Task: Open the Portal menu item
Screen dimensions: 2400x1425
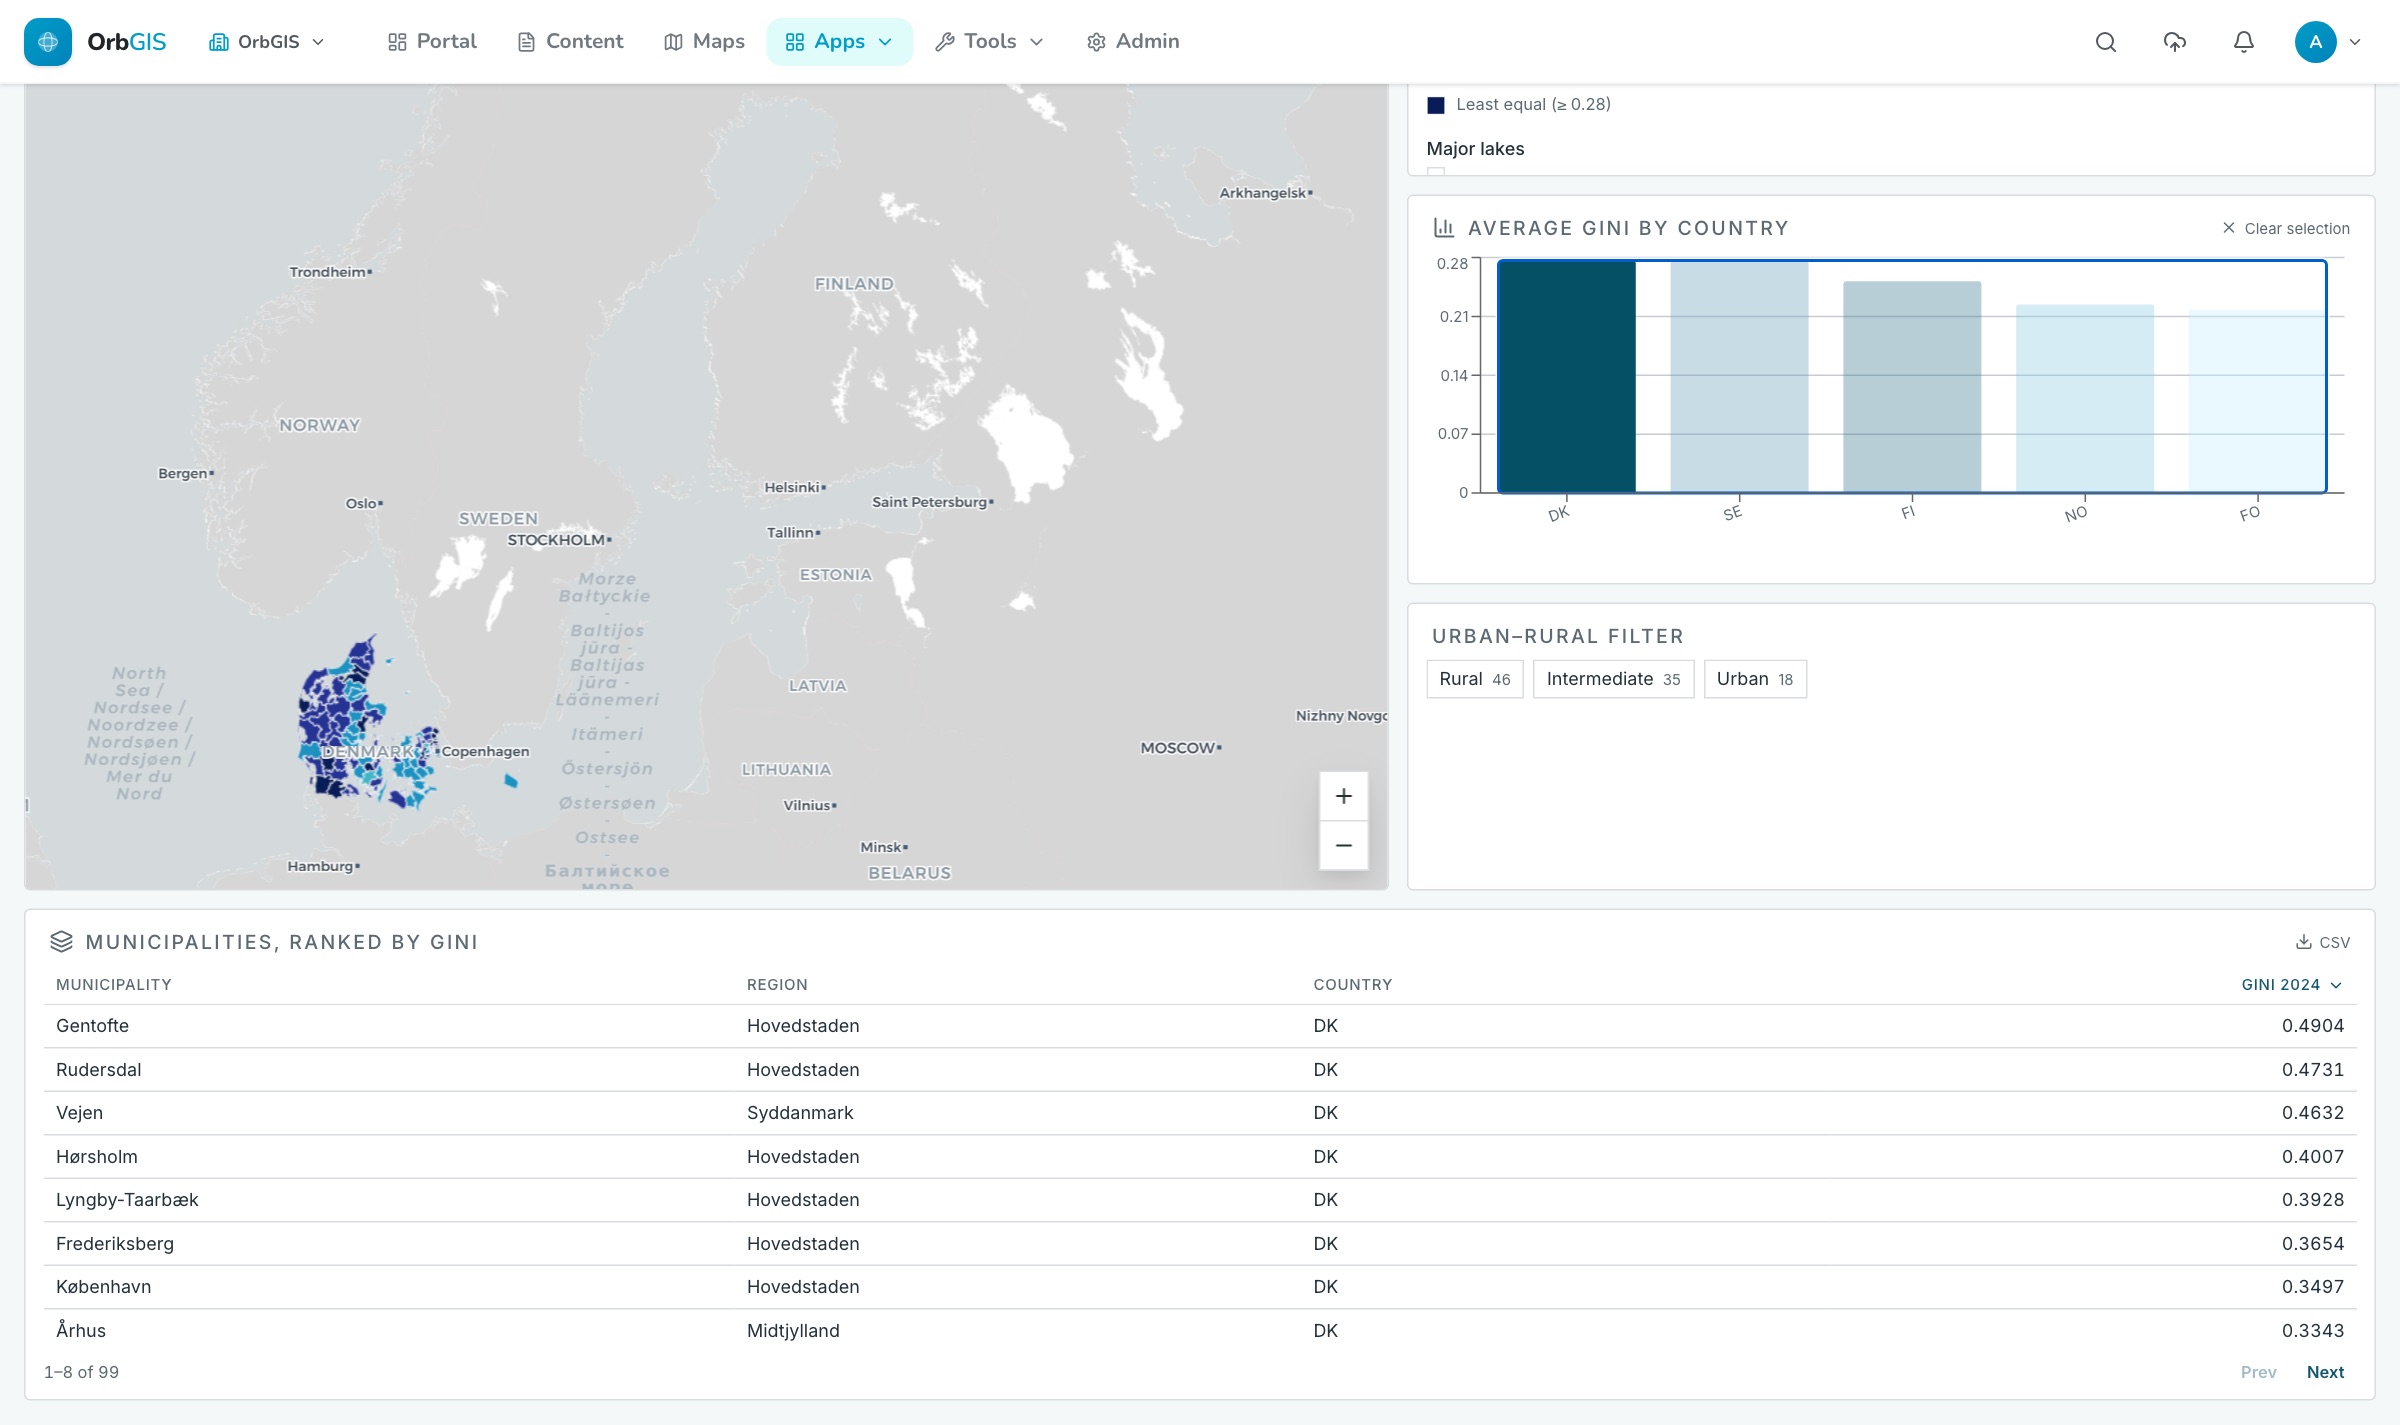Action: (x=432, y=42)
